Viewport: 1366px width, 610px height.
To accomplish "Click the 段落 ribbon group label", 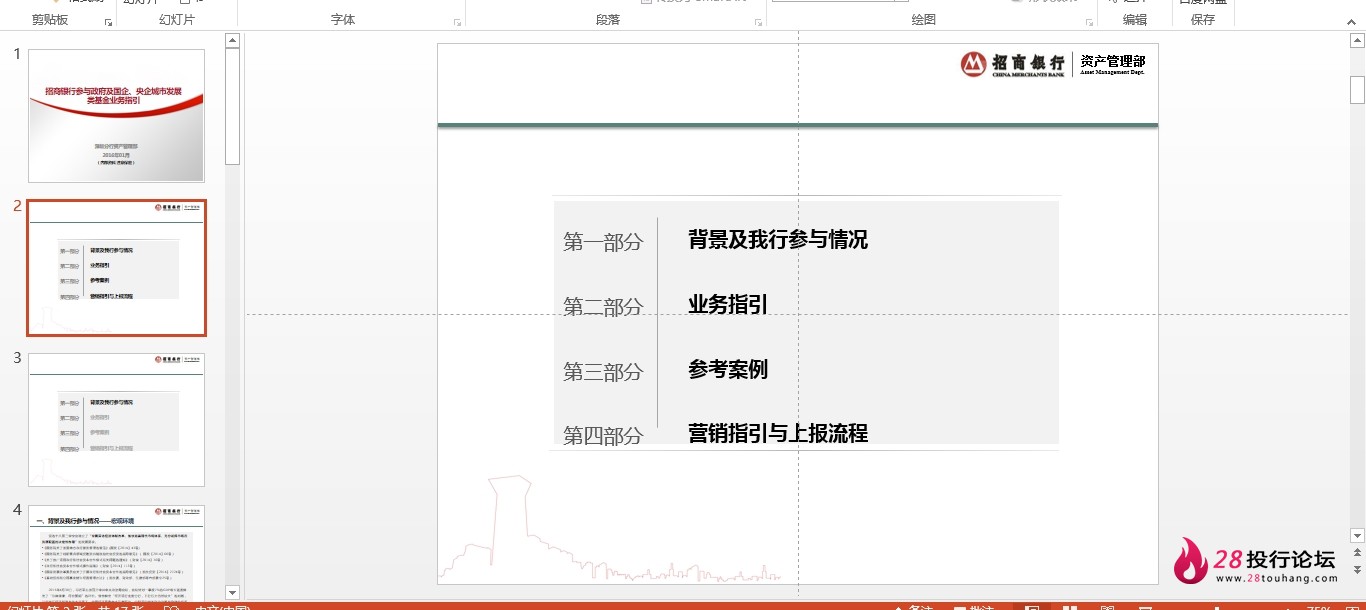I will click(608, 20).
